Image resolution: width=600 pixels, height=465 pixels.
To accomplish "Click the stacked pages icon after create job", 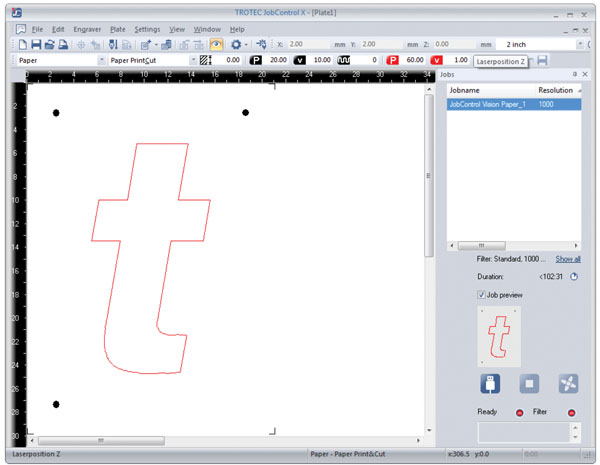I will click(166, 45).
